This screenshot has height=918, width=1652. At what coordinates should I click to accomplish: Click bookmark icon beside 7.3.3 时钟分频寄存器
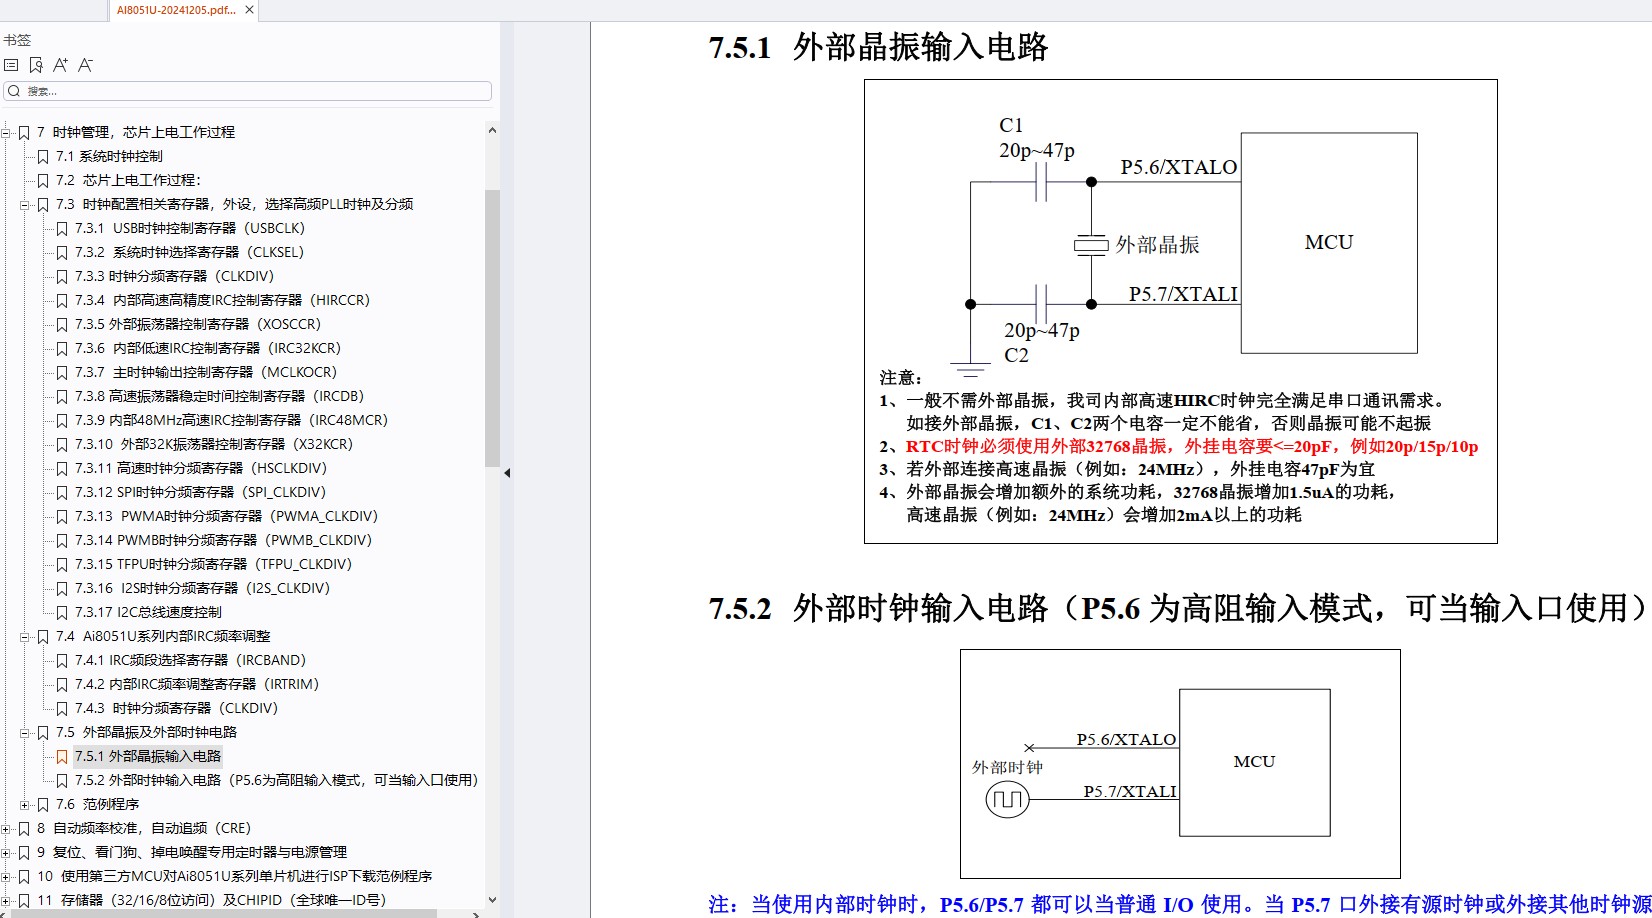pos(62,276)
